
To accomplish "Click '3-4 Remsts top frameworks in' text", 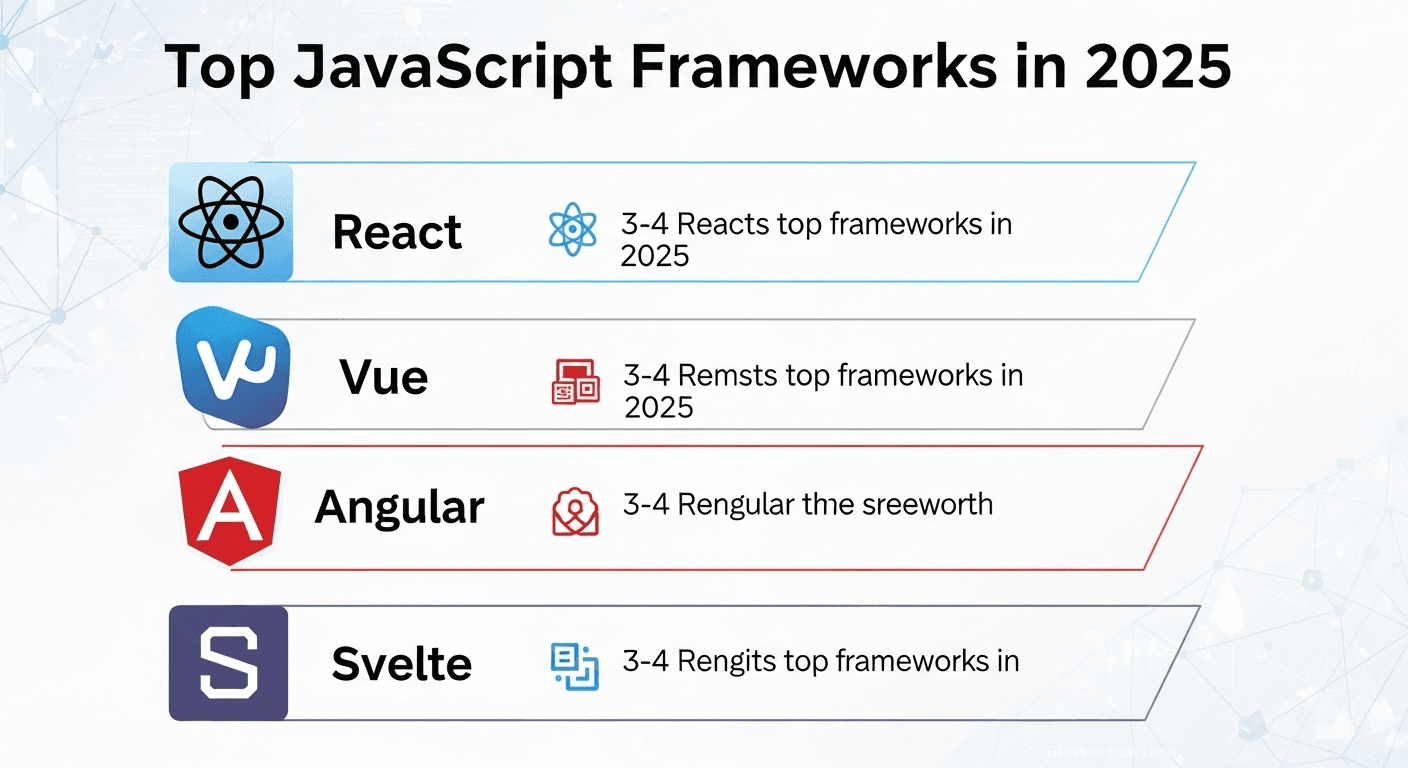I will click(x=822, y=375).
